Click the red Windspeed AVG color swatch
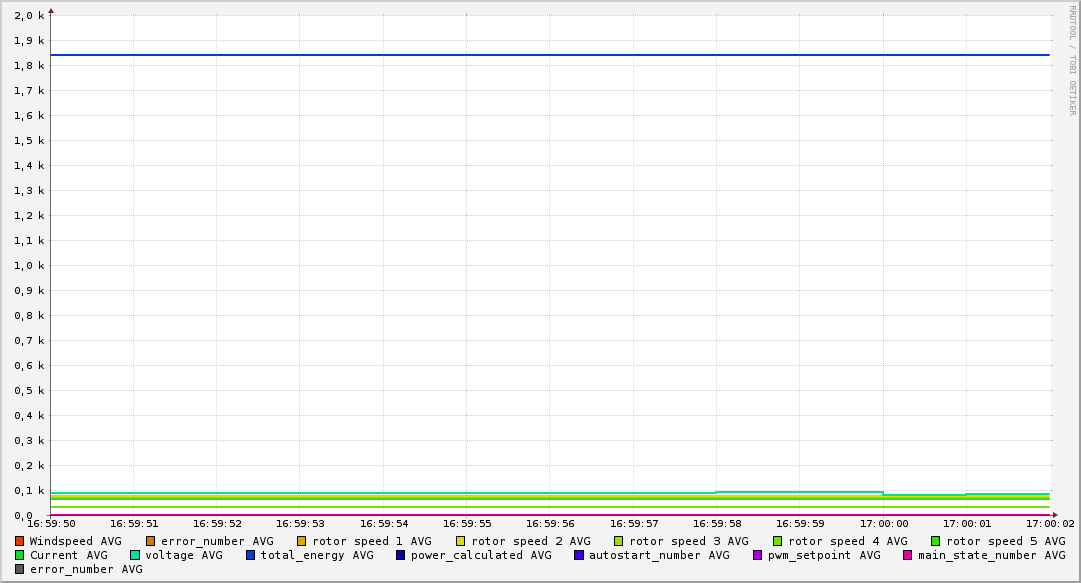This screenshot has height=583, width=1081. (19, 541)
